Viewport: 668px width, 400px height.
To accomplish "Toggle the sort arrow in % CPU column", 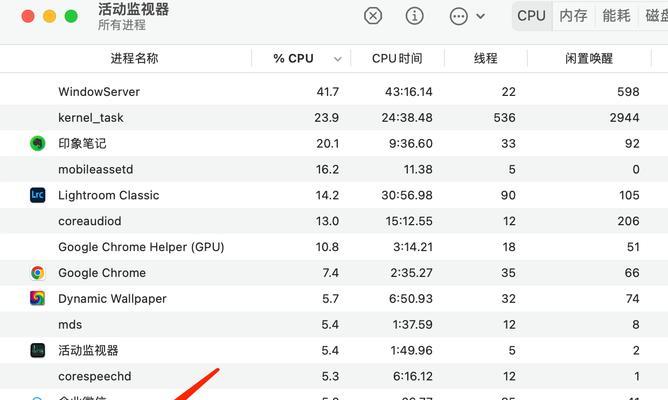I will point(337,59).
